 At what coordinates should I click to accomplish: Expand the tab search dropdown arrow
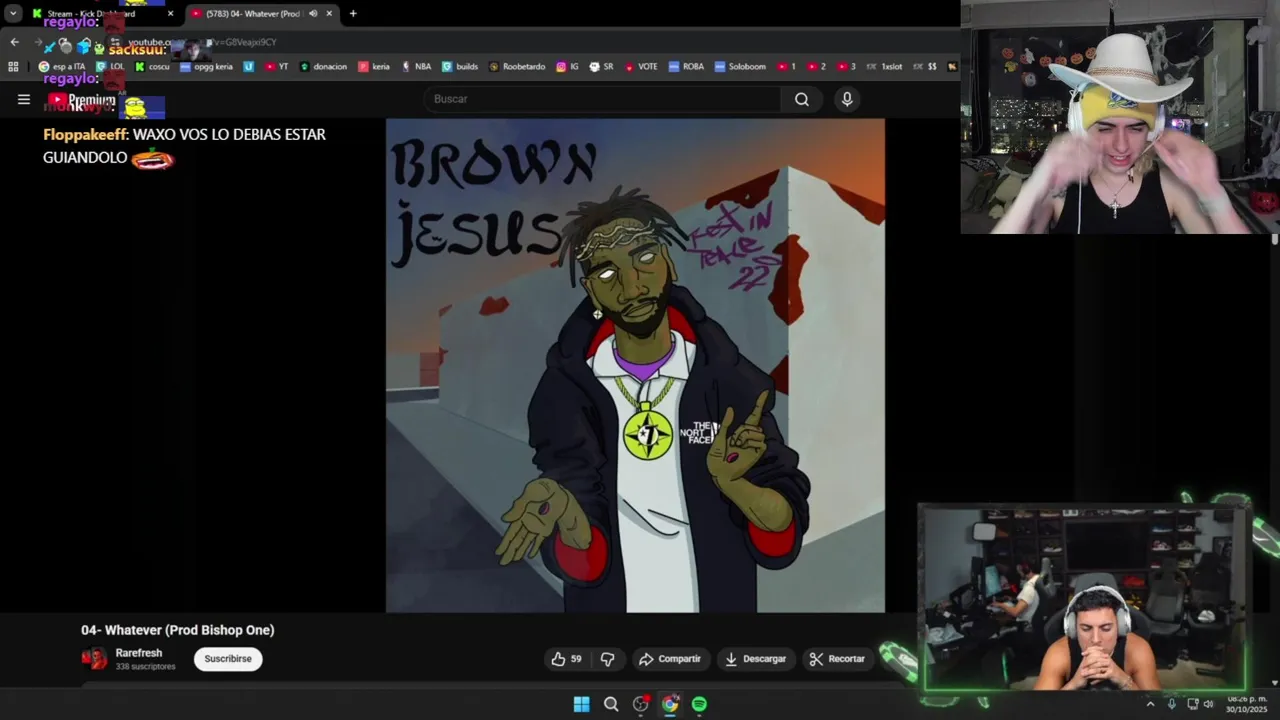pos(12,14)
